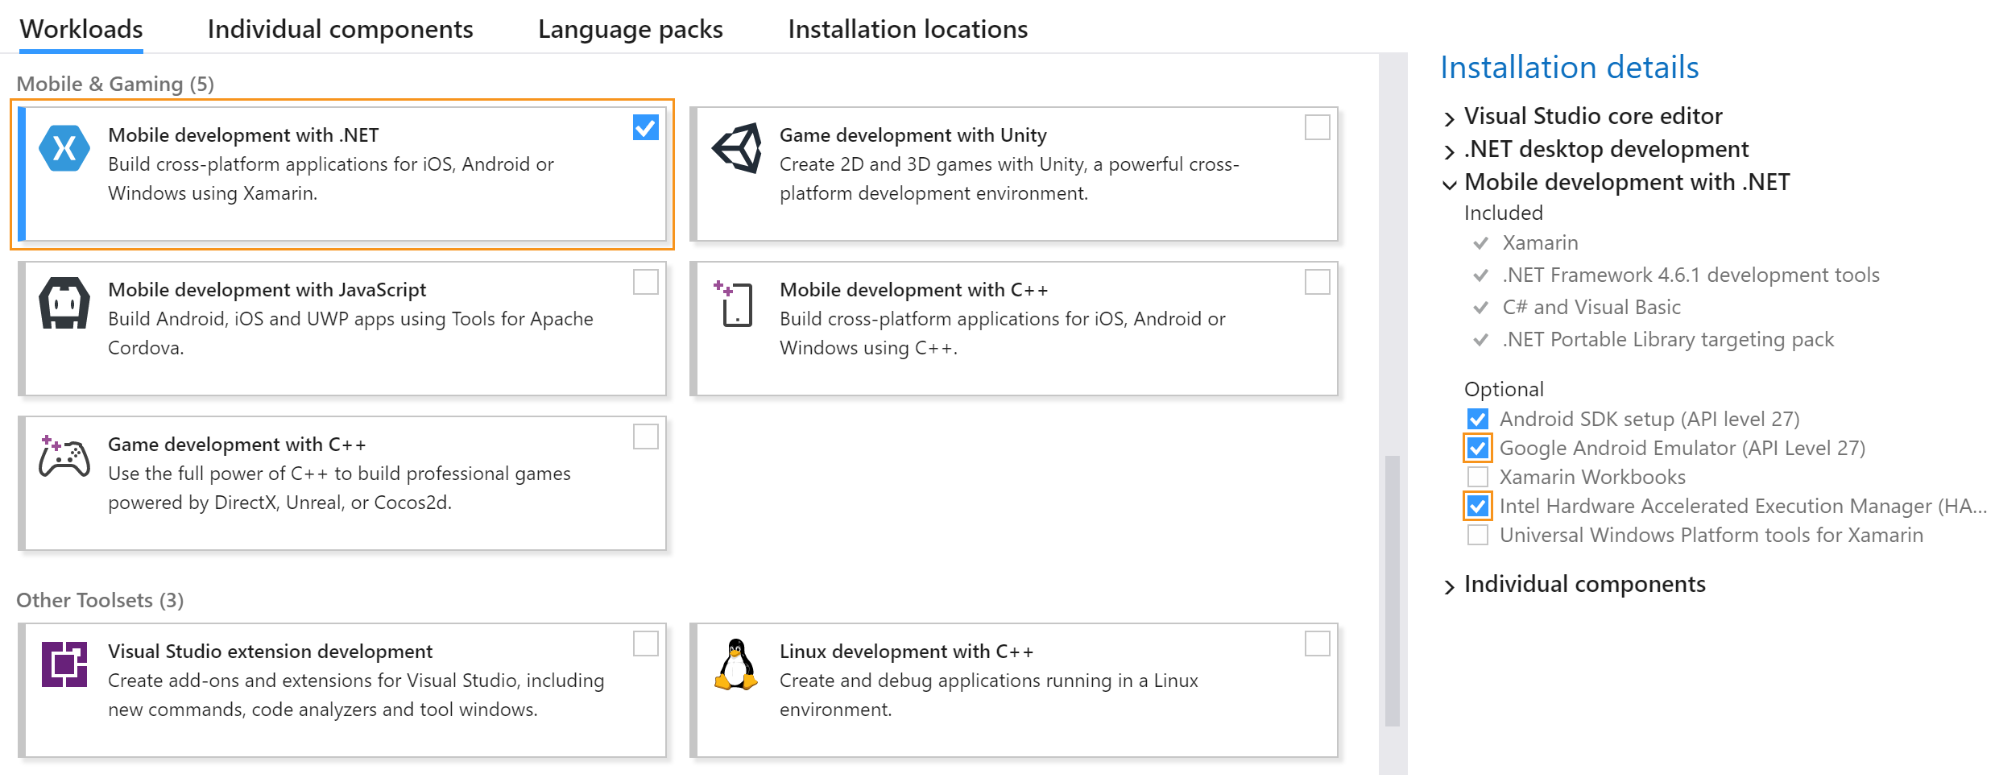
Task: Click the Mobile development with C++ phone icon
Action: pyautogui.click(x=736, y=304)
